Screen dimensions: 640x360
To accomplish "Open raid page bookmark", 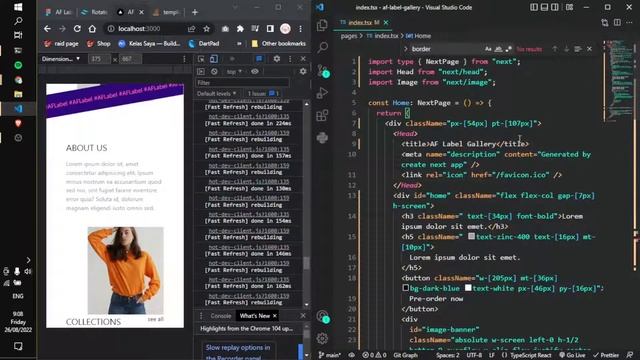I will pos(61,43).
